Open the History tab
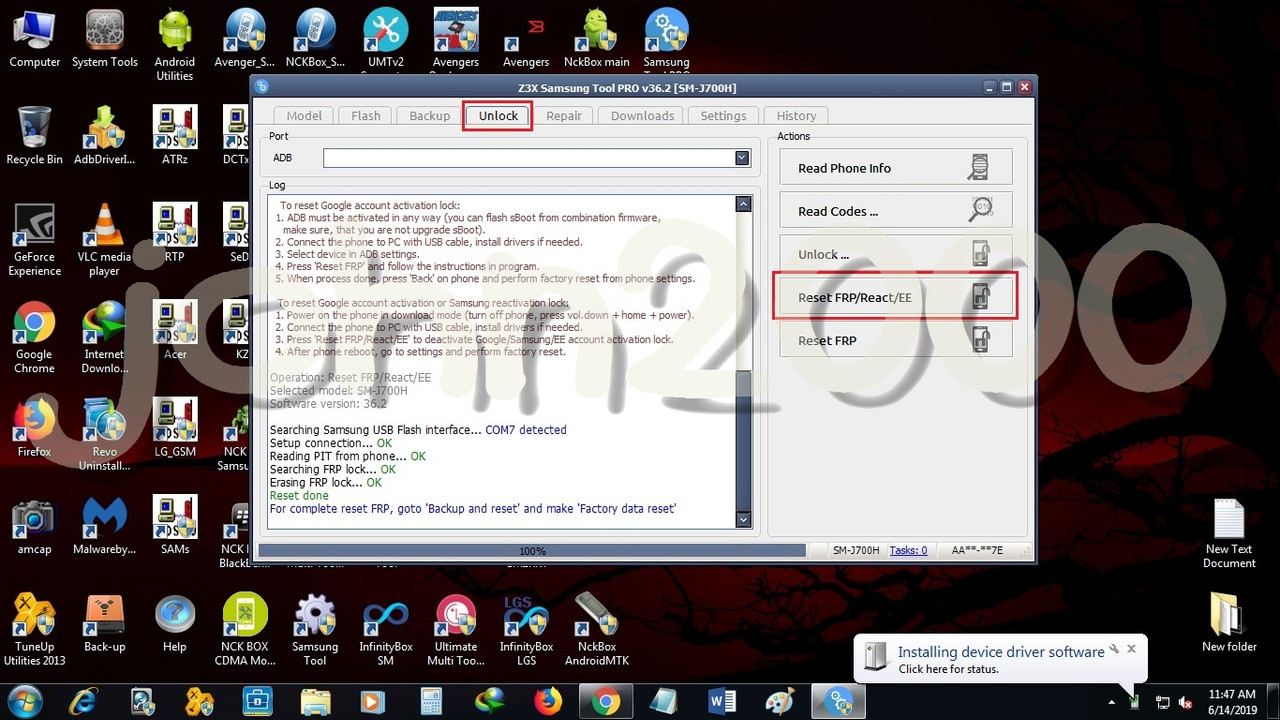The height and width of the screenshot is (720, 1280). click(x=796, y=116)
